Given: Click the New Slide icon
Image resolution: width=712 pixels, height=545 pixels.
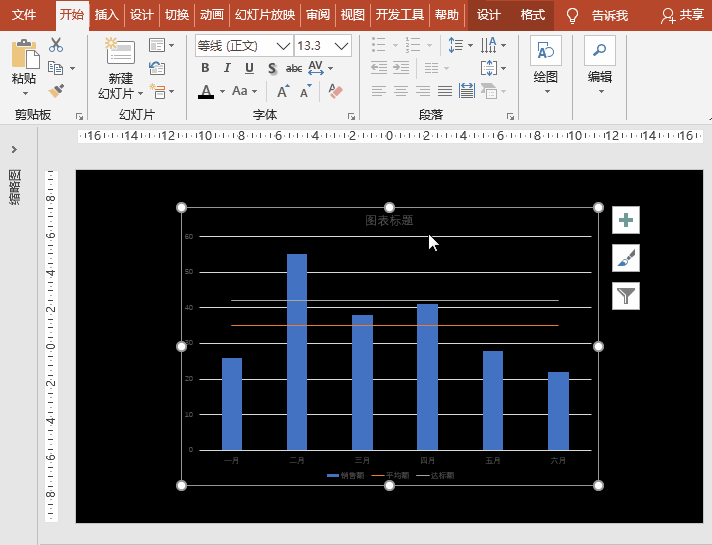Looking at the screenshot, I should tap(120, 51).
